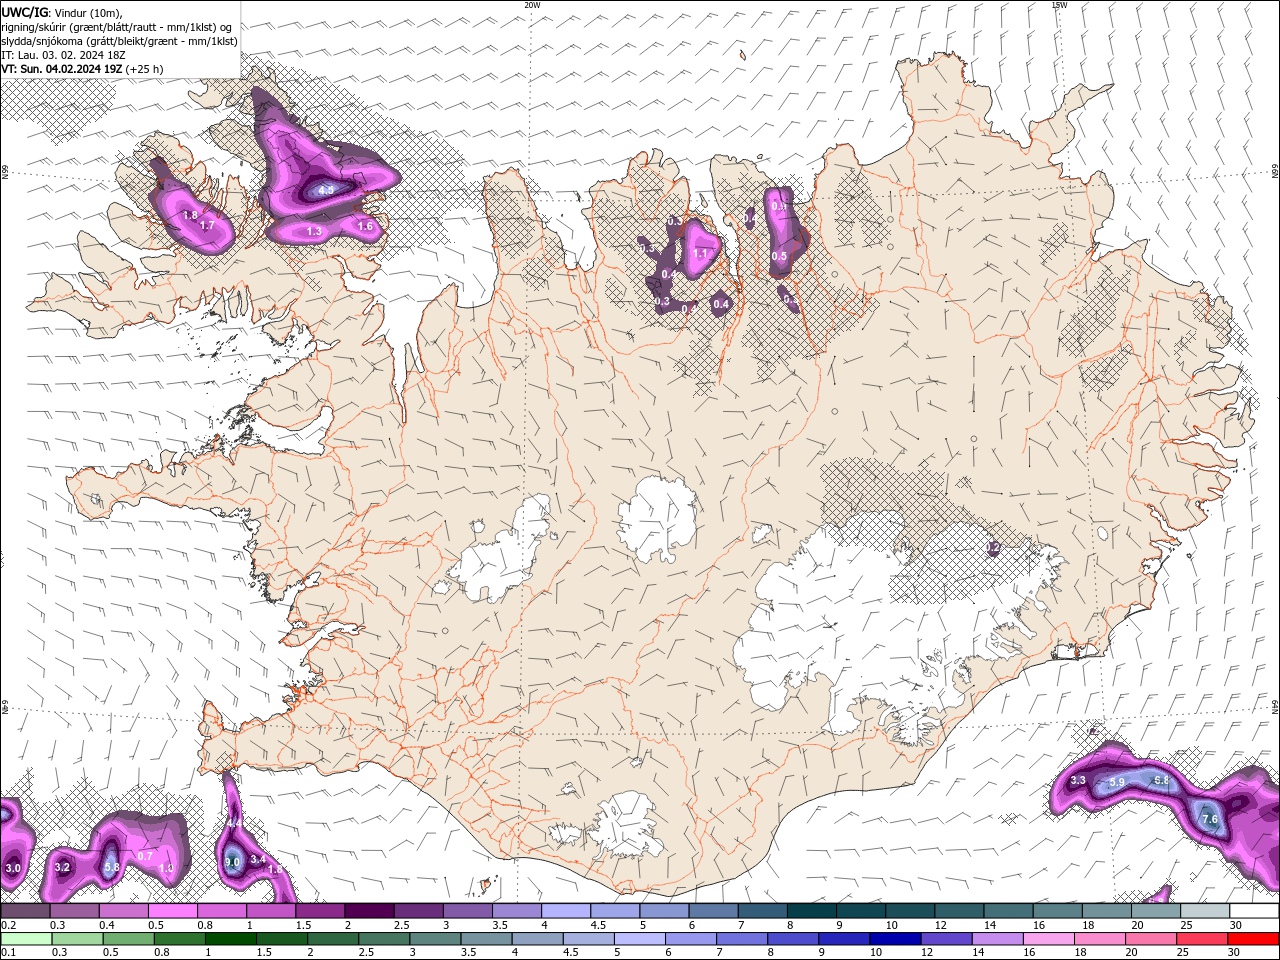The height and width of the screenshot is (960, 1280).
Task: Click the 25 label in the lower legend
Action: tap(1184, 953)
